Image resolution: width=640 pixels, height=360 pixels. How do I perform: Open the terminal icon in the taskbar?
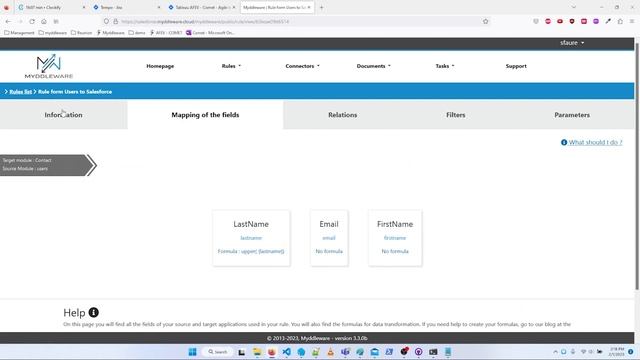click(x=433, y=352)
